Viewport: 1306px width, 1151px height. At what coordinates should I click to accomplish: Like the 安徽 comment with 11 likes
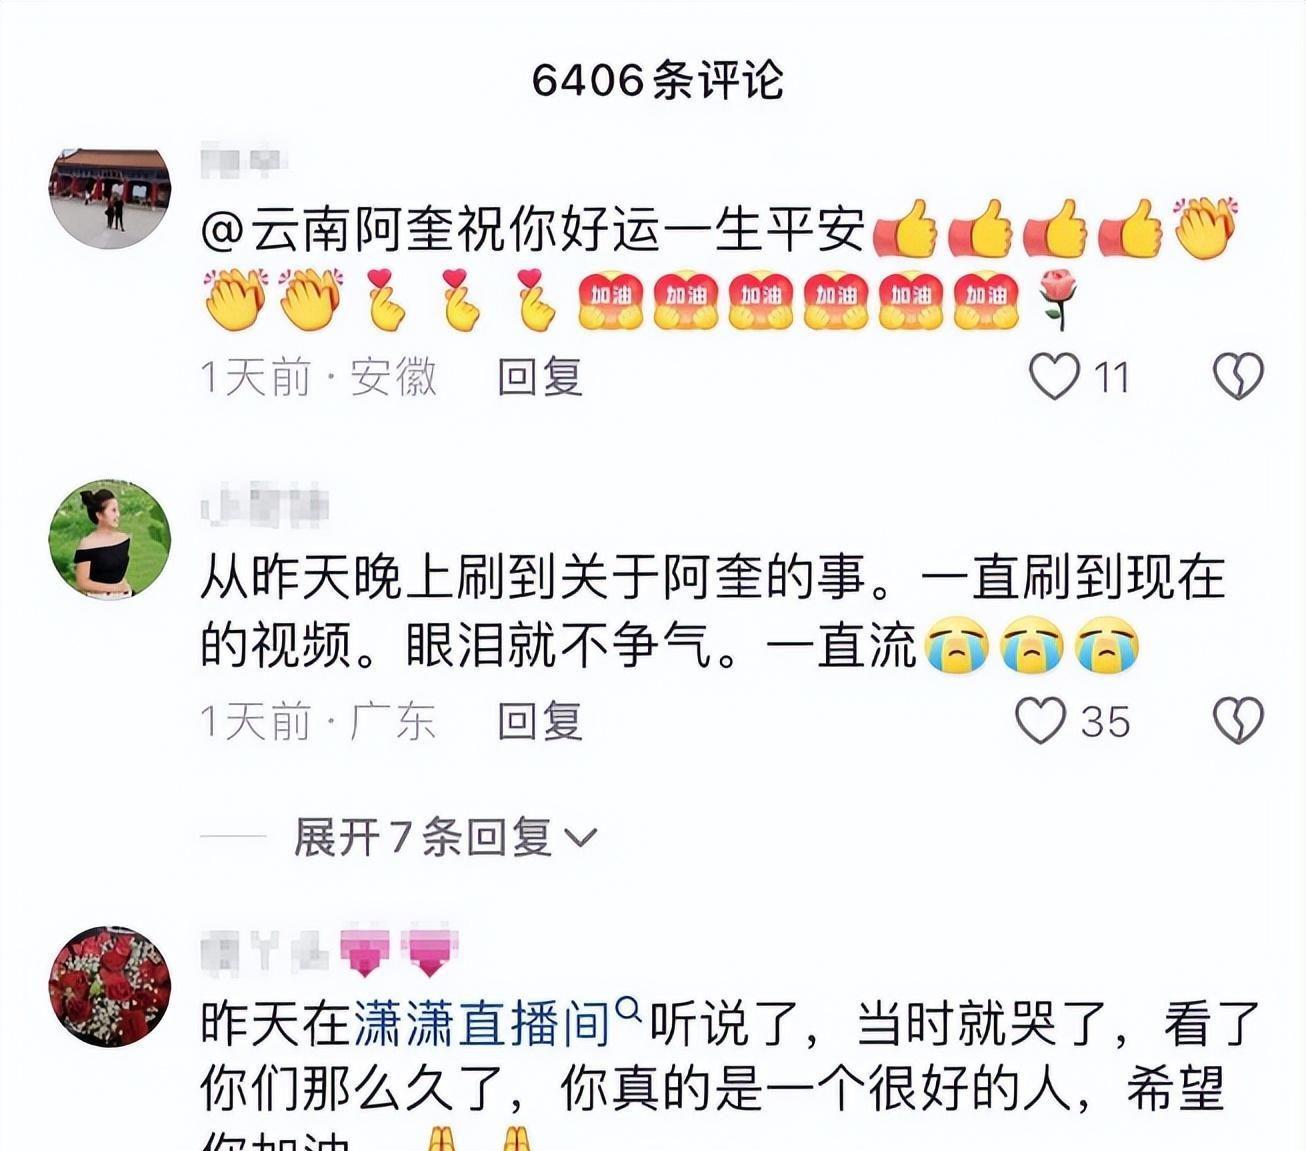[1055, 377]
